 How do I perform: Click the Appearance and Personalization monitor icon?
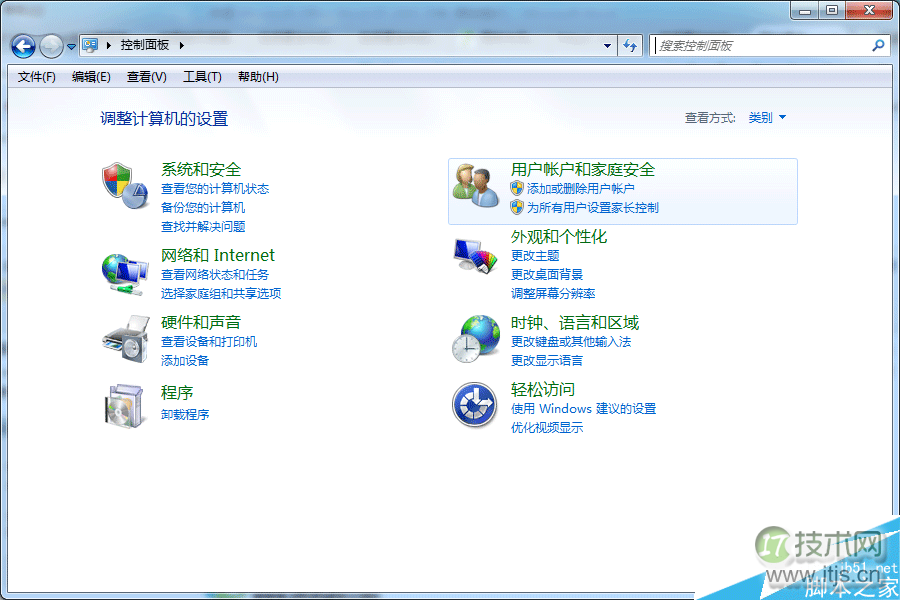[474, 255]
